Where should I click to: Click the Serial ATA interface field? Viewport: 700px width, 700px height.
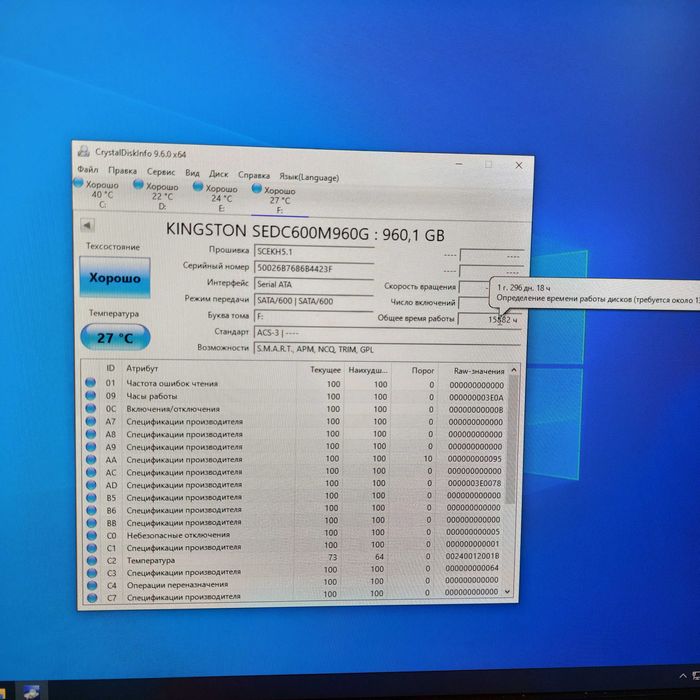[314, 284]
